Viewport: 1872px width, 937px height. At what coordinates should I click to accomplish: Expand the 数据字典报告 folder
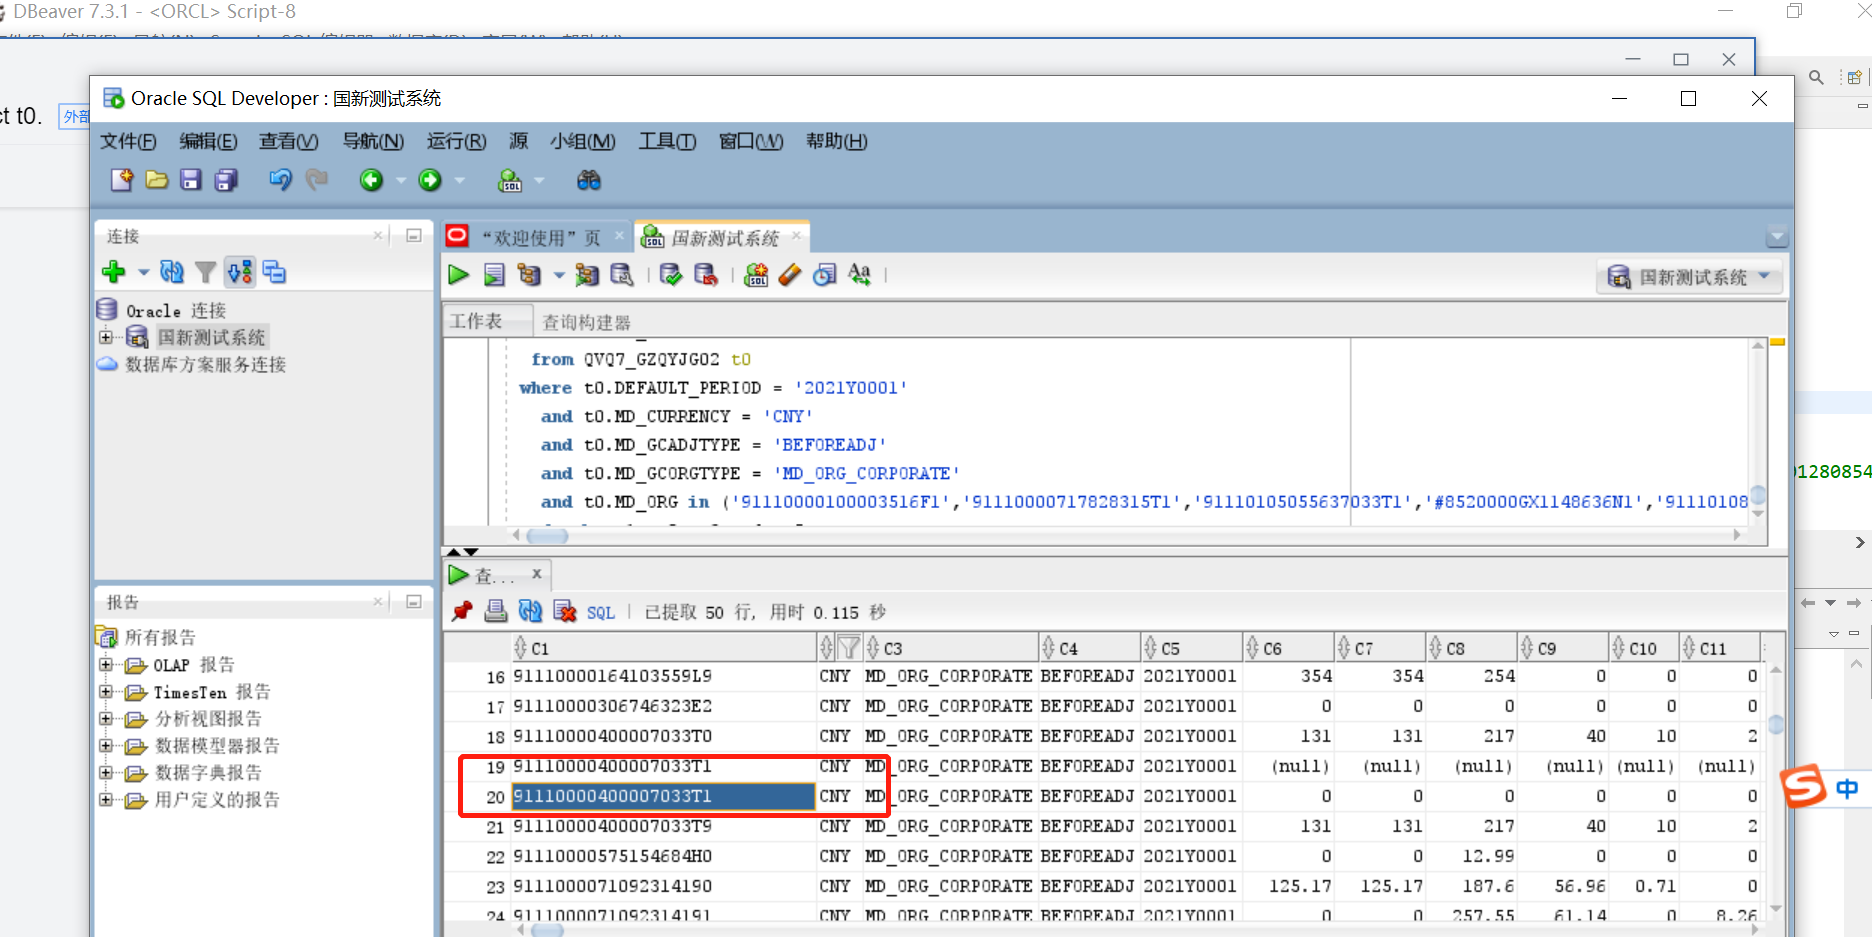point(106,772)
